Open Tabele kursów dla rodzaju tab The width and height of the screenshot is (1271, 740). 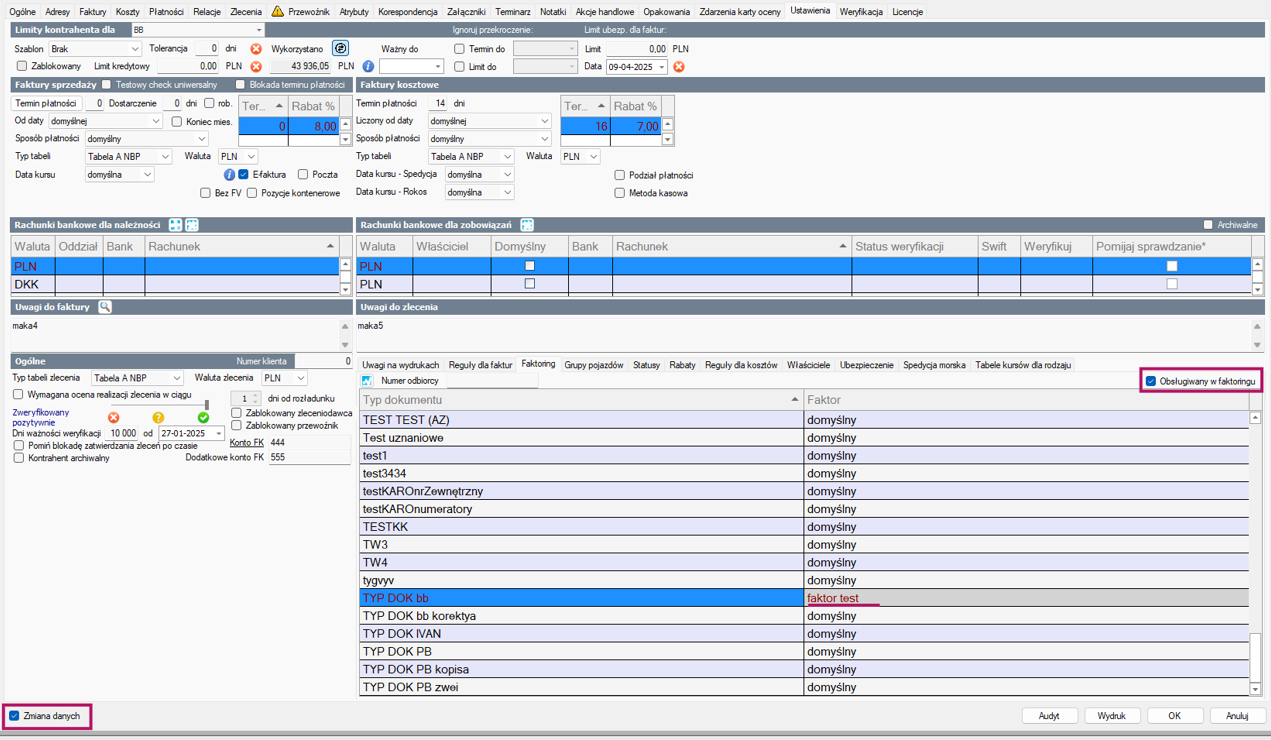point(1023,365)
